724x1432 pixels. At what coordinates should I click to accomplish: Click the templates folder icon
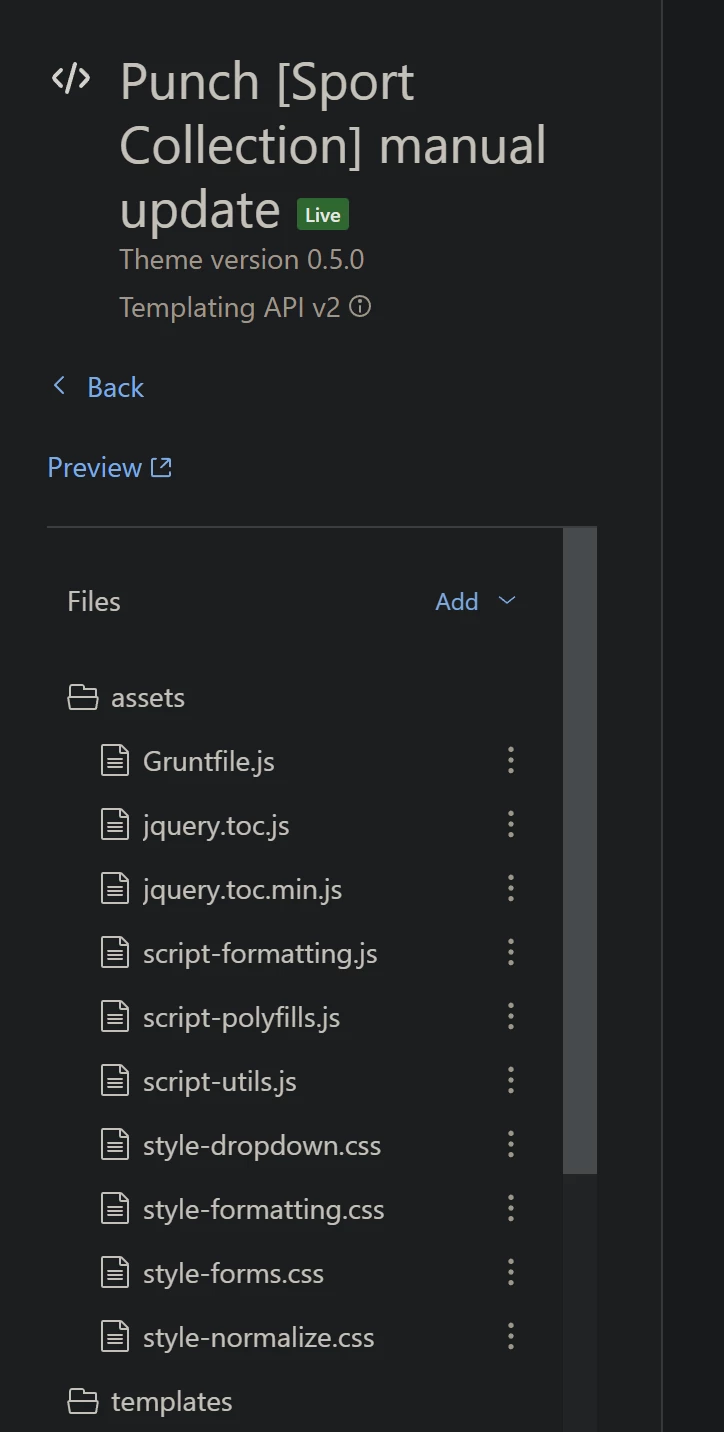point(83,1401)
